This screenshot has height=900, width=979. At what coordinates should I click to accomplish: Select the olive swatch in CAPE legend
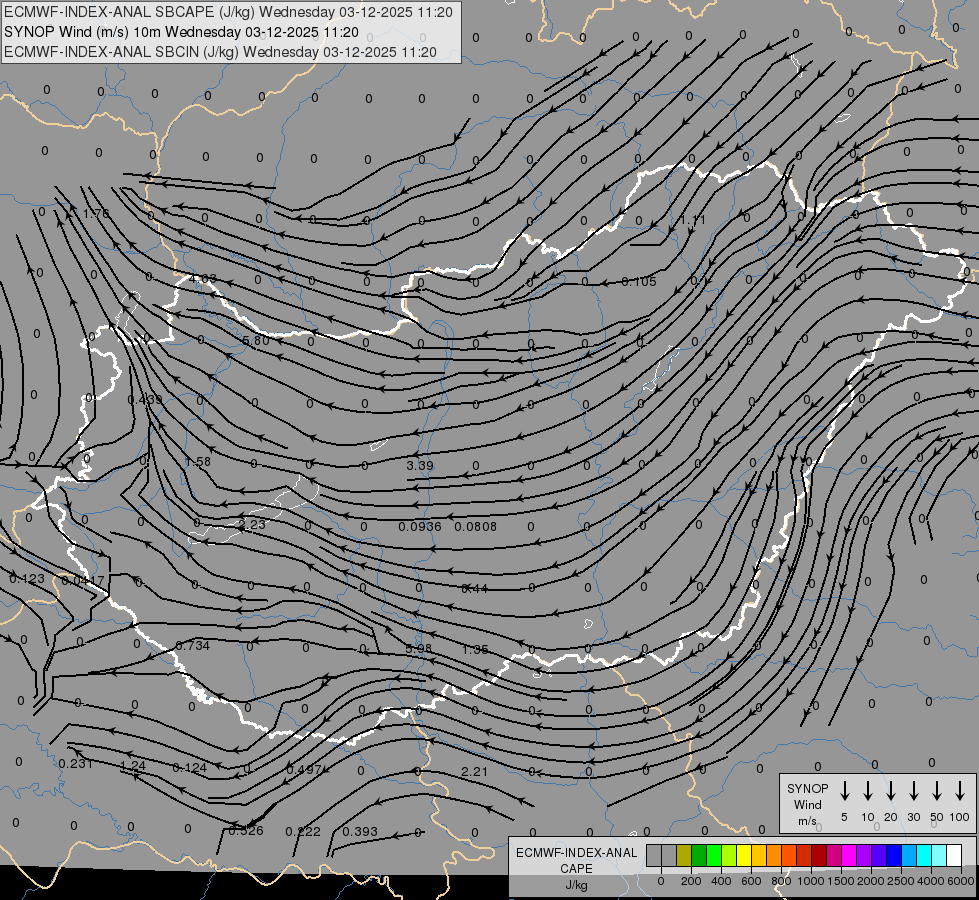pos(684,855)
